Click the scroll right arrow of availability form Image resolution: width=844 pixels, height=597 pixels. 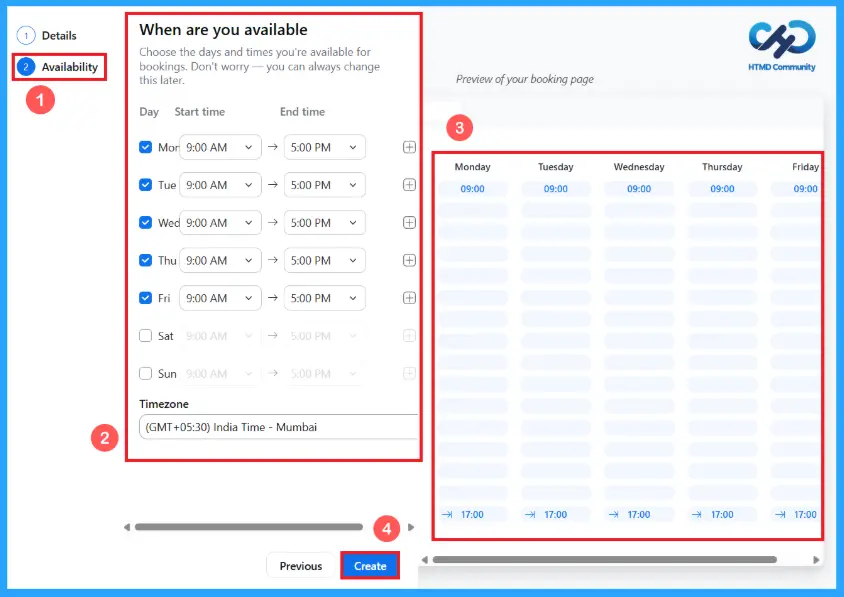[411, 527]
